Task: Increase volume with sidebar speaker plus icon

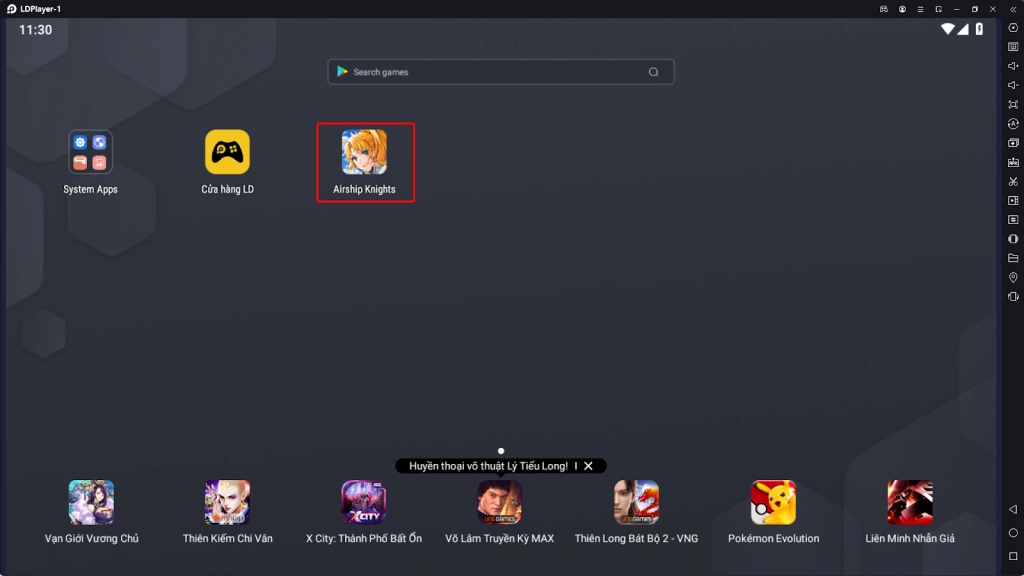Action: coord(1013,66)
